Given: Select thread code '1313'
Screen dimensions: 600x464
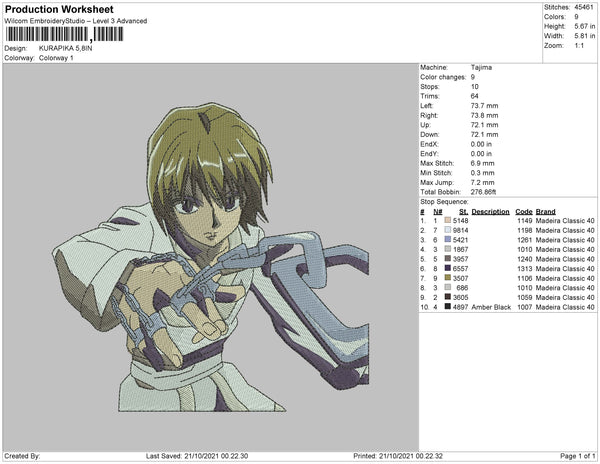Looking at the screenshot, I should click(525, 269).
